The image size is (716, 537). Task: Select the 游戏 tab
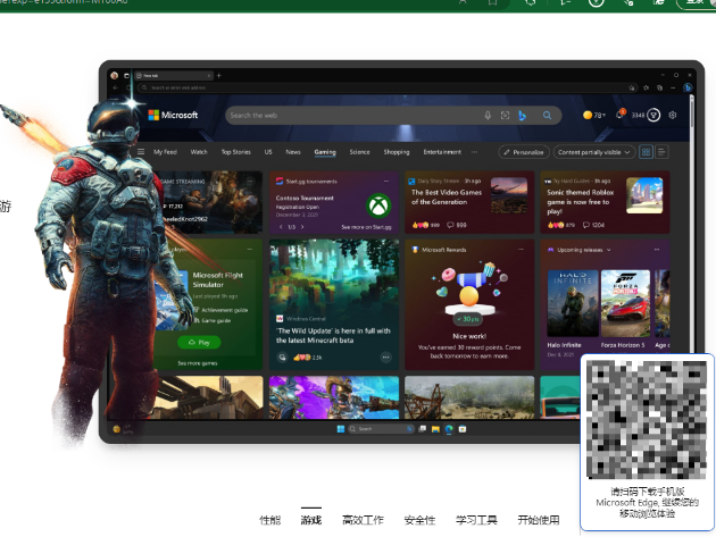[x=311, y=520]
